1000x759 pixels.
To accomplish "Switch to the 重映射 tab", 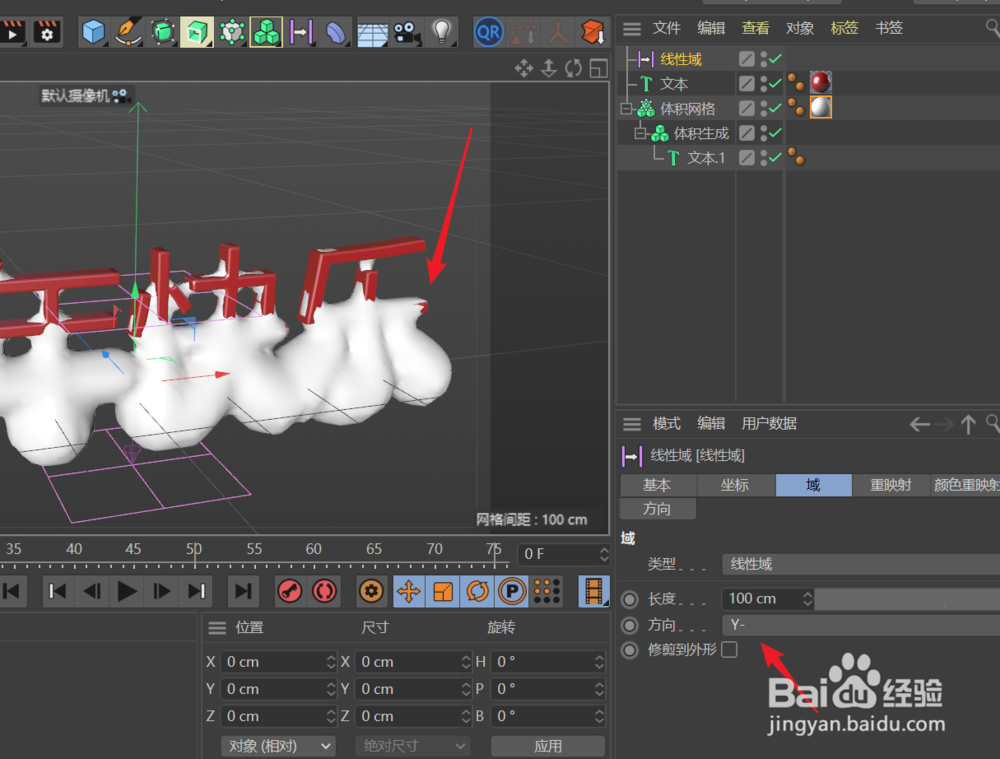I will click(x=890, y=485).
